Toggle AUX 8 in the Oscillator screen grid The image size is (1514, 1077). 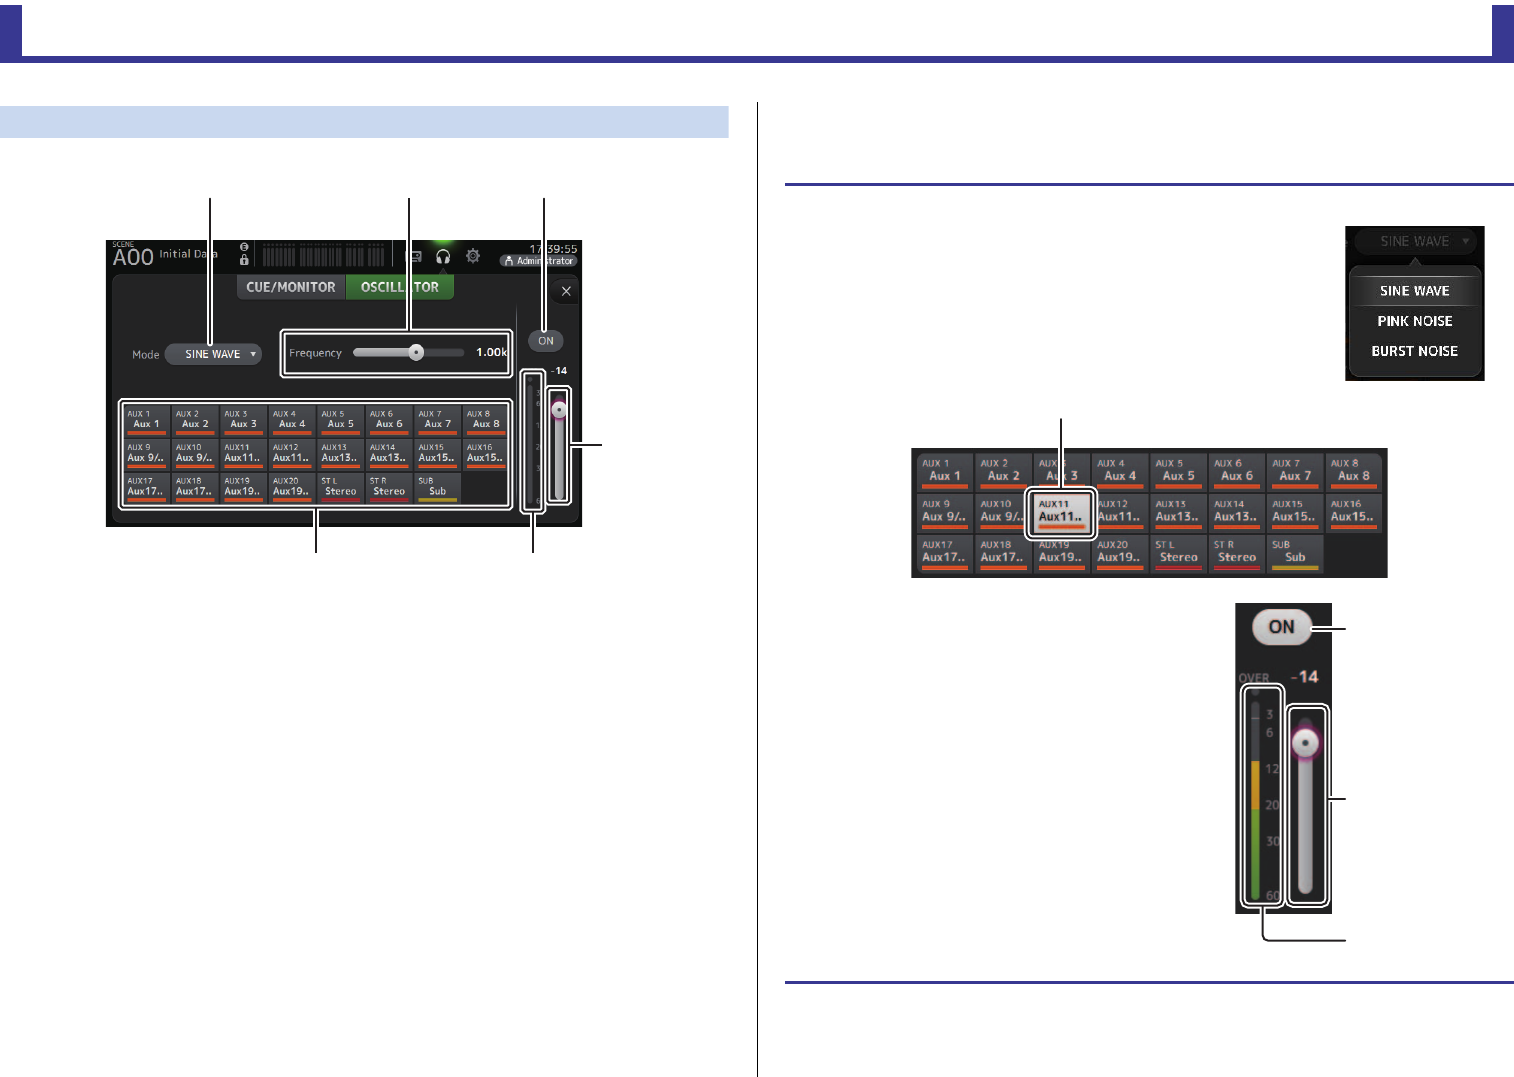tap(486, 421)
